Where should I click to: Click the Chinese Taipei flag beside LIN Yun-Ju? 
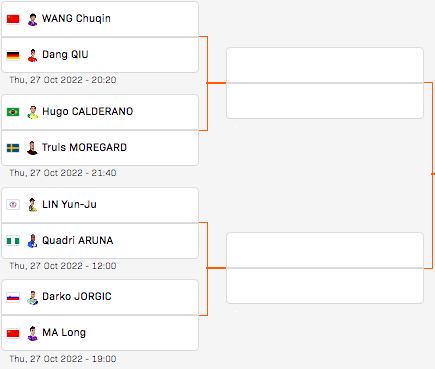13,204
